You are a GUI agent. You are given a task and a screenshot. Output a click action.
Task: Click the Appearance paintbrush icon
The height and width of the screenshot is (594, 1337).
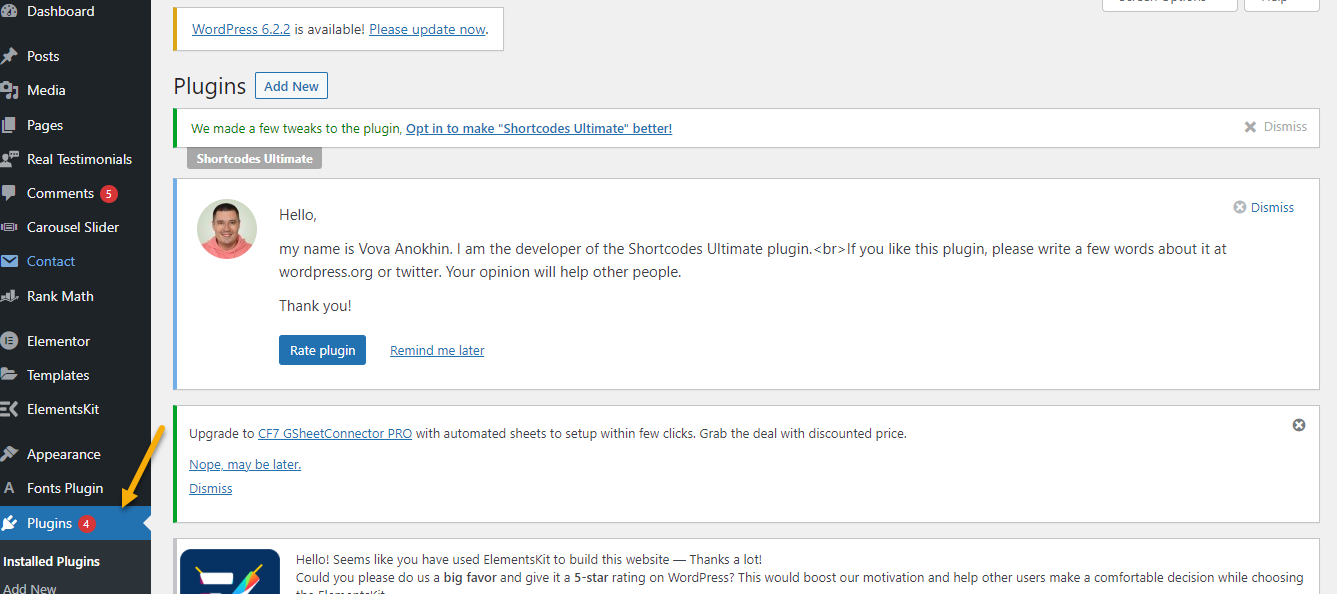point(9,454)
